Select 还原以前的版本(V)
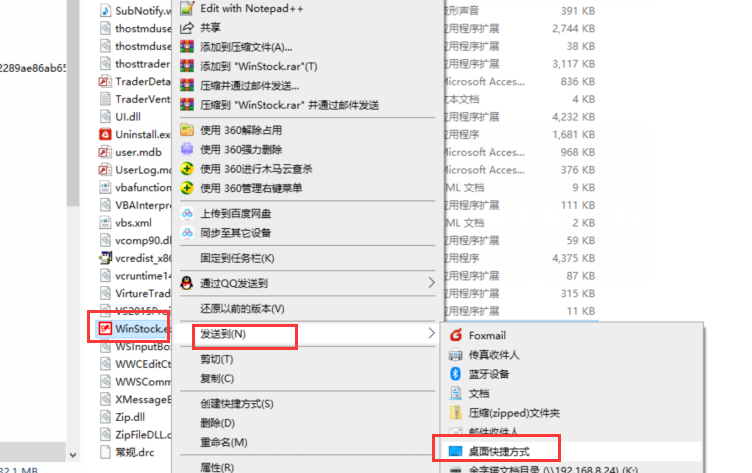 click(x=242, y=308)
